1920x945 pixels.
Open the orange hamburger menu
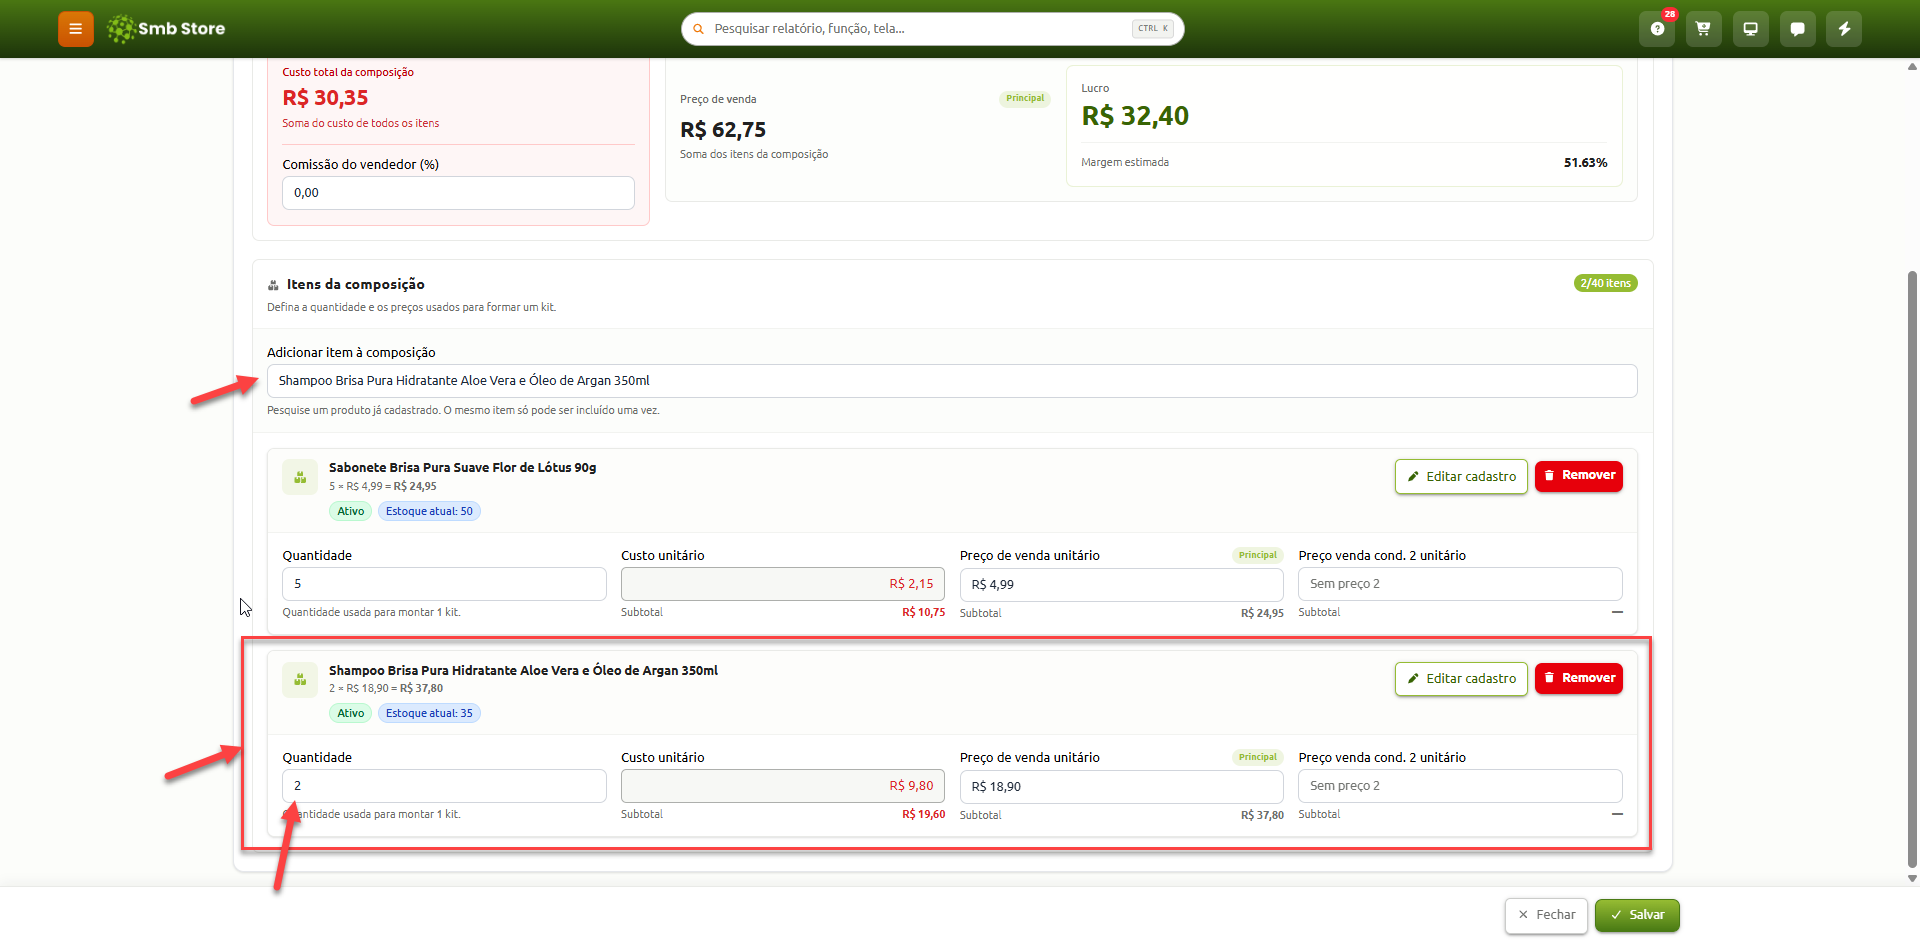click(76, 29)
